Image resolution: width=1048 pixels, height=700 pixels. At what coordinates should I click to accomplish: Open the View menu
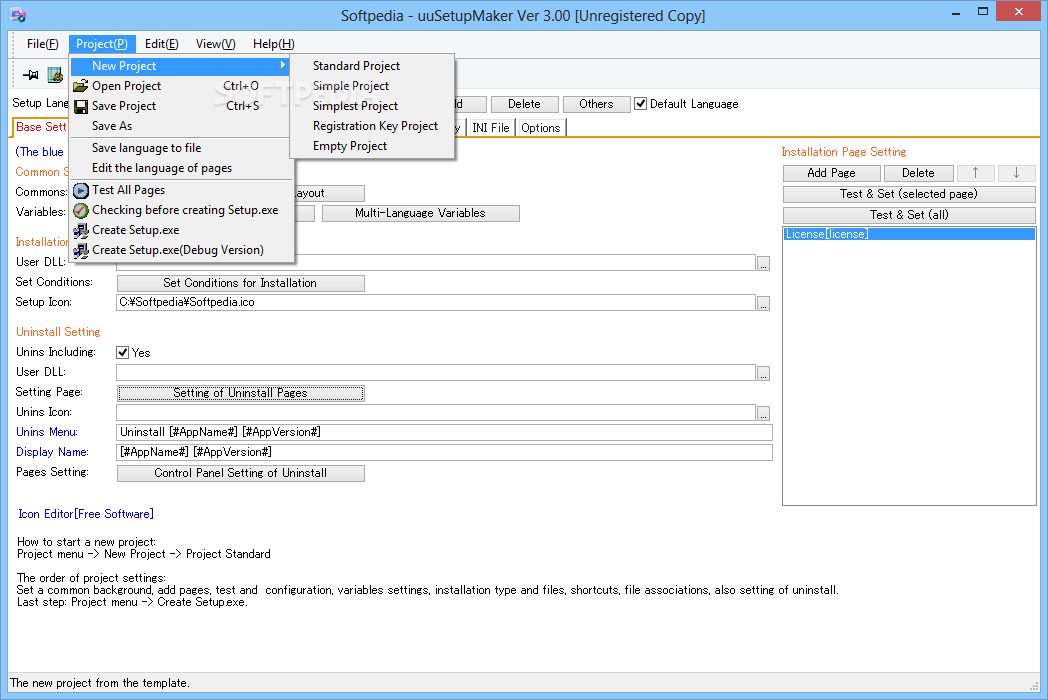coord(215,44)
